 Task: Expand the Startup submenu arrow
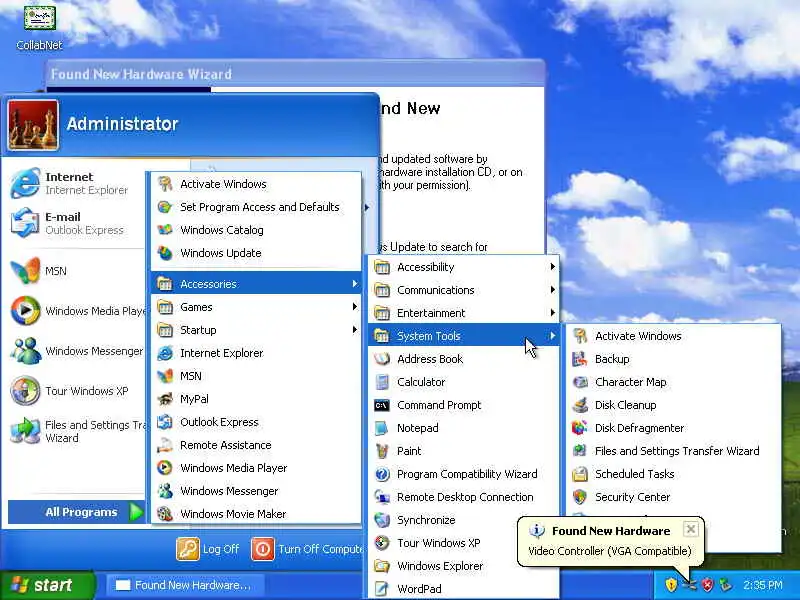pyautogui.click(x=355, y=330)
